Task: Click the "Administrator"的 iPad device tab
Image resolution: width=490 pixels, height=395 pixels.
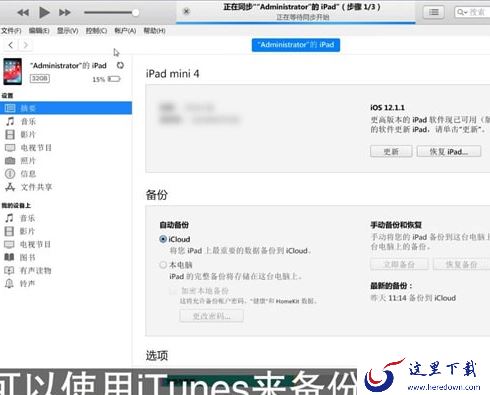Action: point(296,45)
